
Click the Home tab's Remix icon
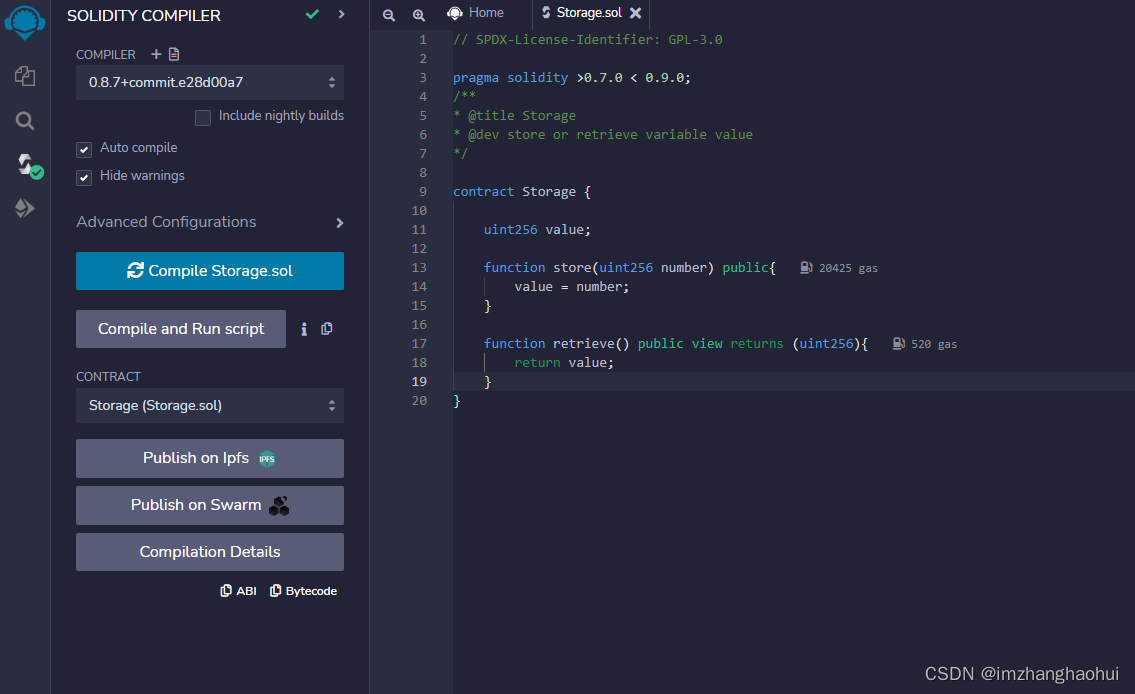(x=455, y=13)
